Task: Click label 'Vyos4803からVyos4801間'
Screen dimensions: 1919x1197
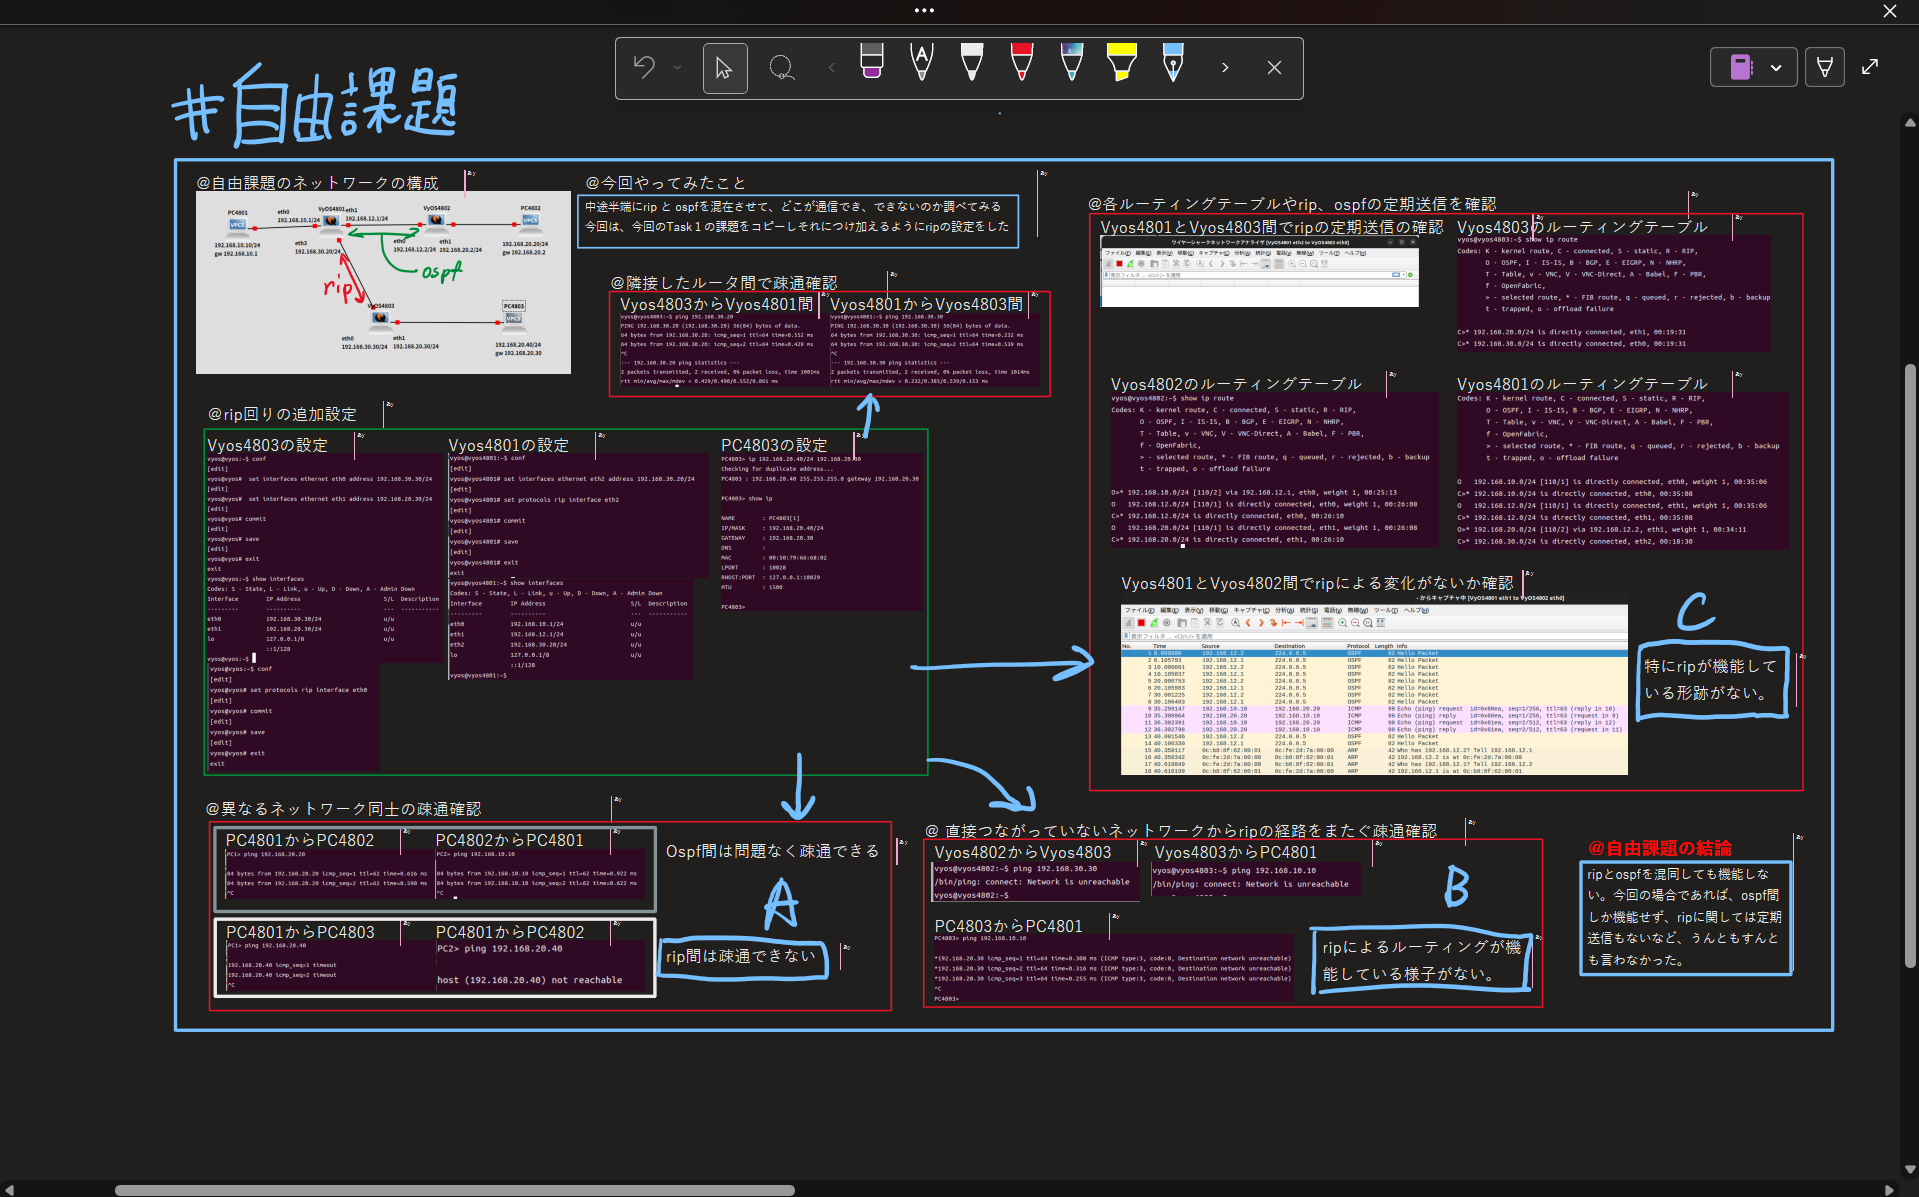Action: click(716, 304)
